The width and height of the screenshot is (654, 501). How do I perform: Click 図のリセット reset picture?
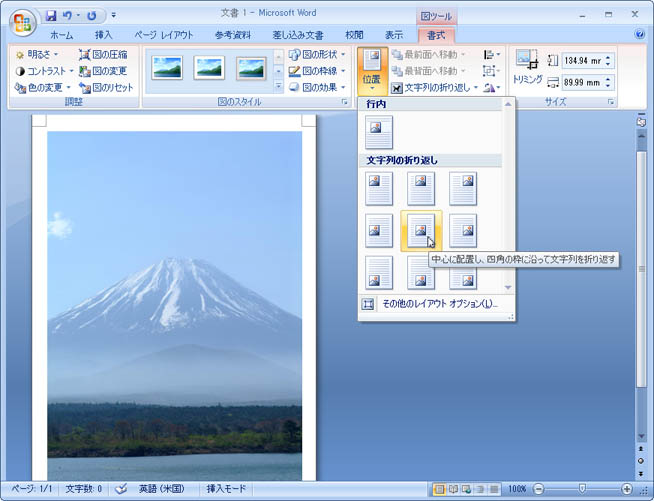[x=105, y=88]
